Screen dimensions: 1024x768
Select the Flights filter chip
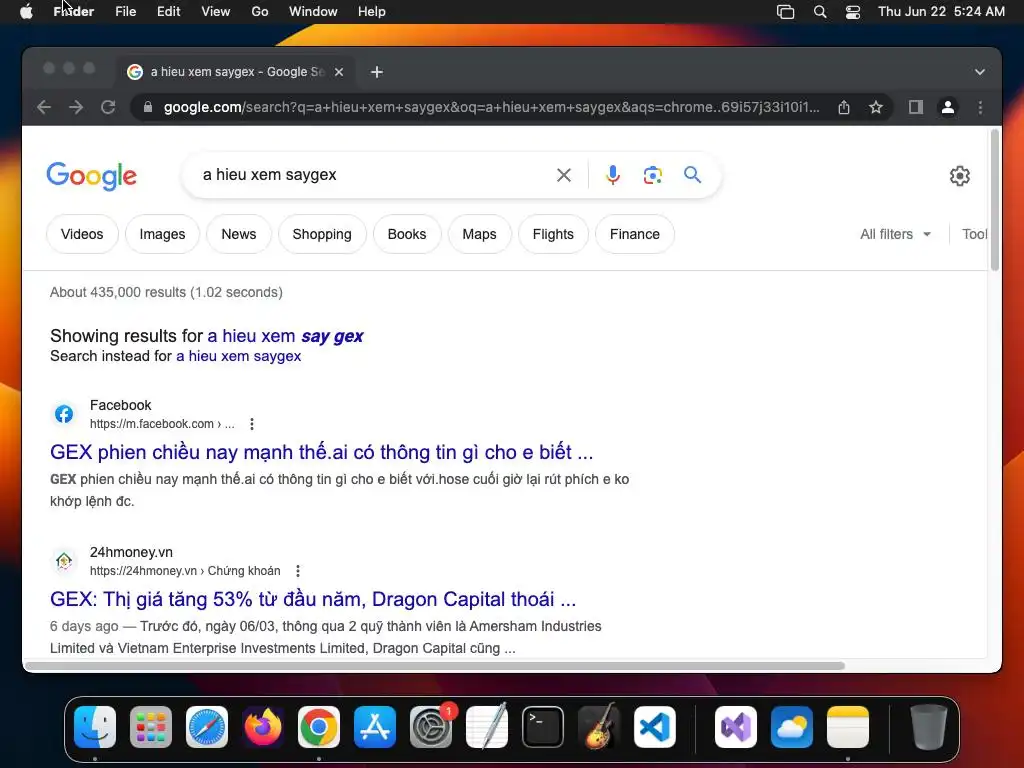[x=553, y=234]
